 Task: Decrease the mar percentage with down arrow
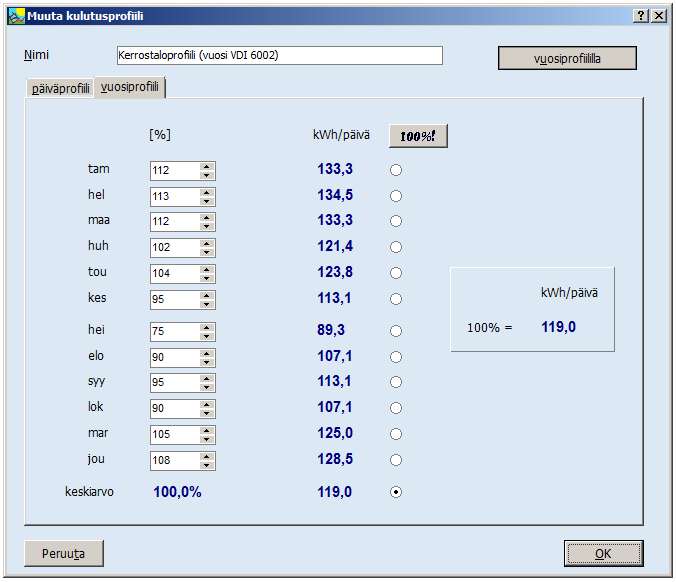point(207,439)
